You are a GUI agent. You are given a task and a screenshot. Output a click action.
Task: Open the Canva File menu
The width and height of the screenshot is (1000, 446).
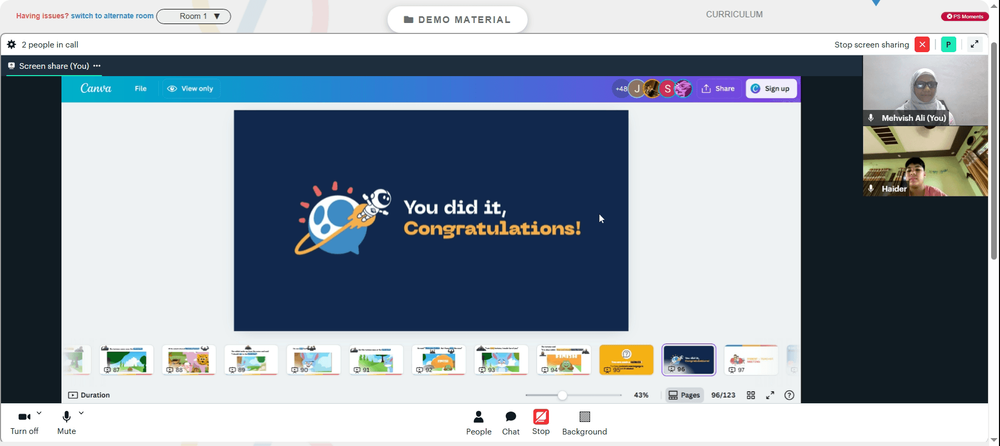click(x=140, y=89)
